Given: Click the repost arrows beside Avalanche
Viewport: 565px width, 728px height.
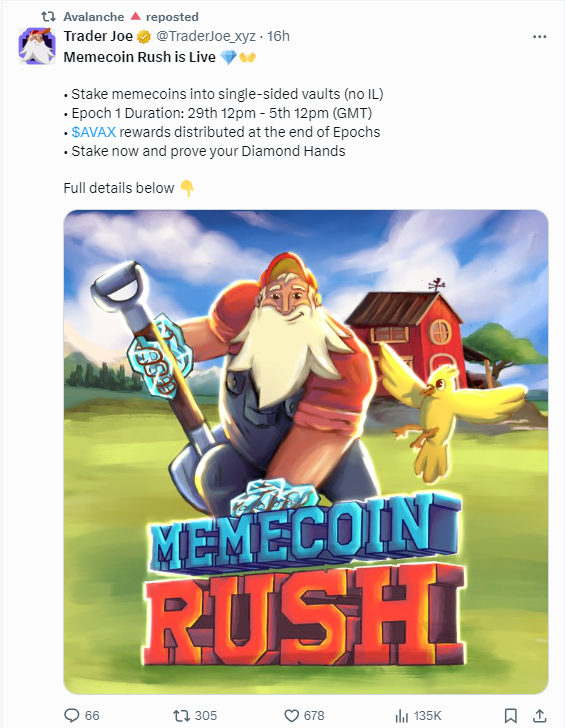Looking at the screenshot, I should point(49,17).
